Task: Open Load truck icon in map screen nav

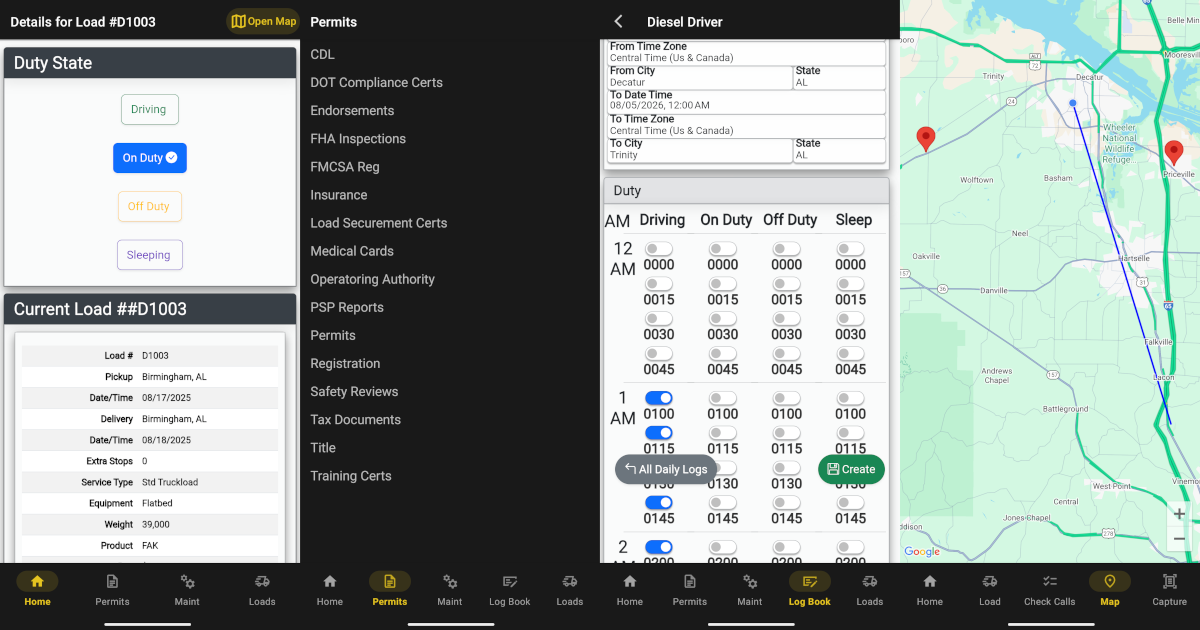Action: (990, 582)
